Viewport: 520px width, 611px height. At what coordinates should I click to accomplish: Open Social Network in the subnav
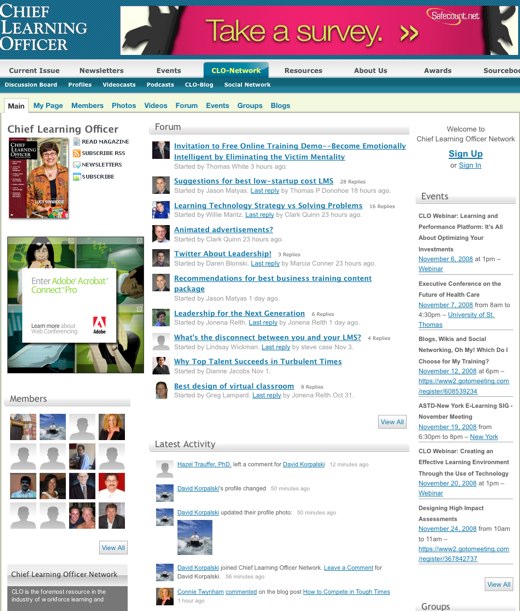click(x=247, y=85)
